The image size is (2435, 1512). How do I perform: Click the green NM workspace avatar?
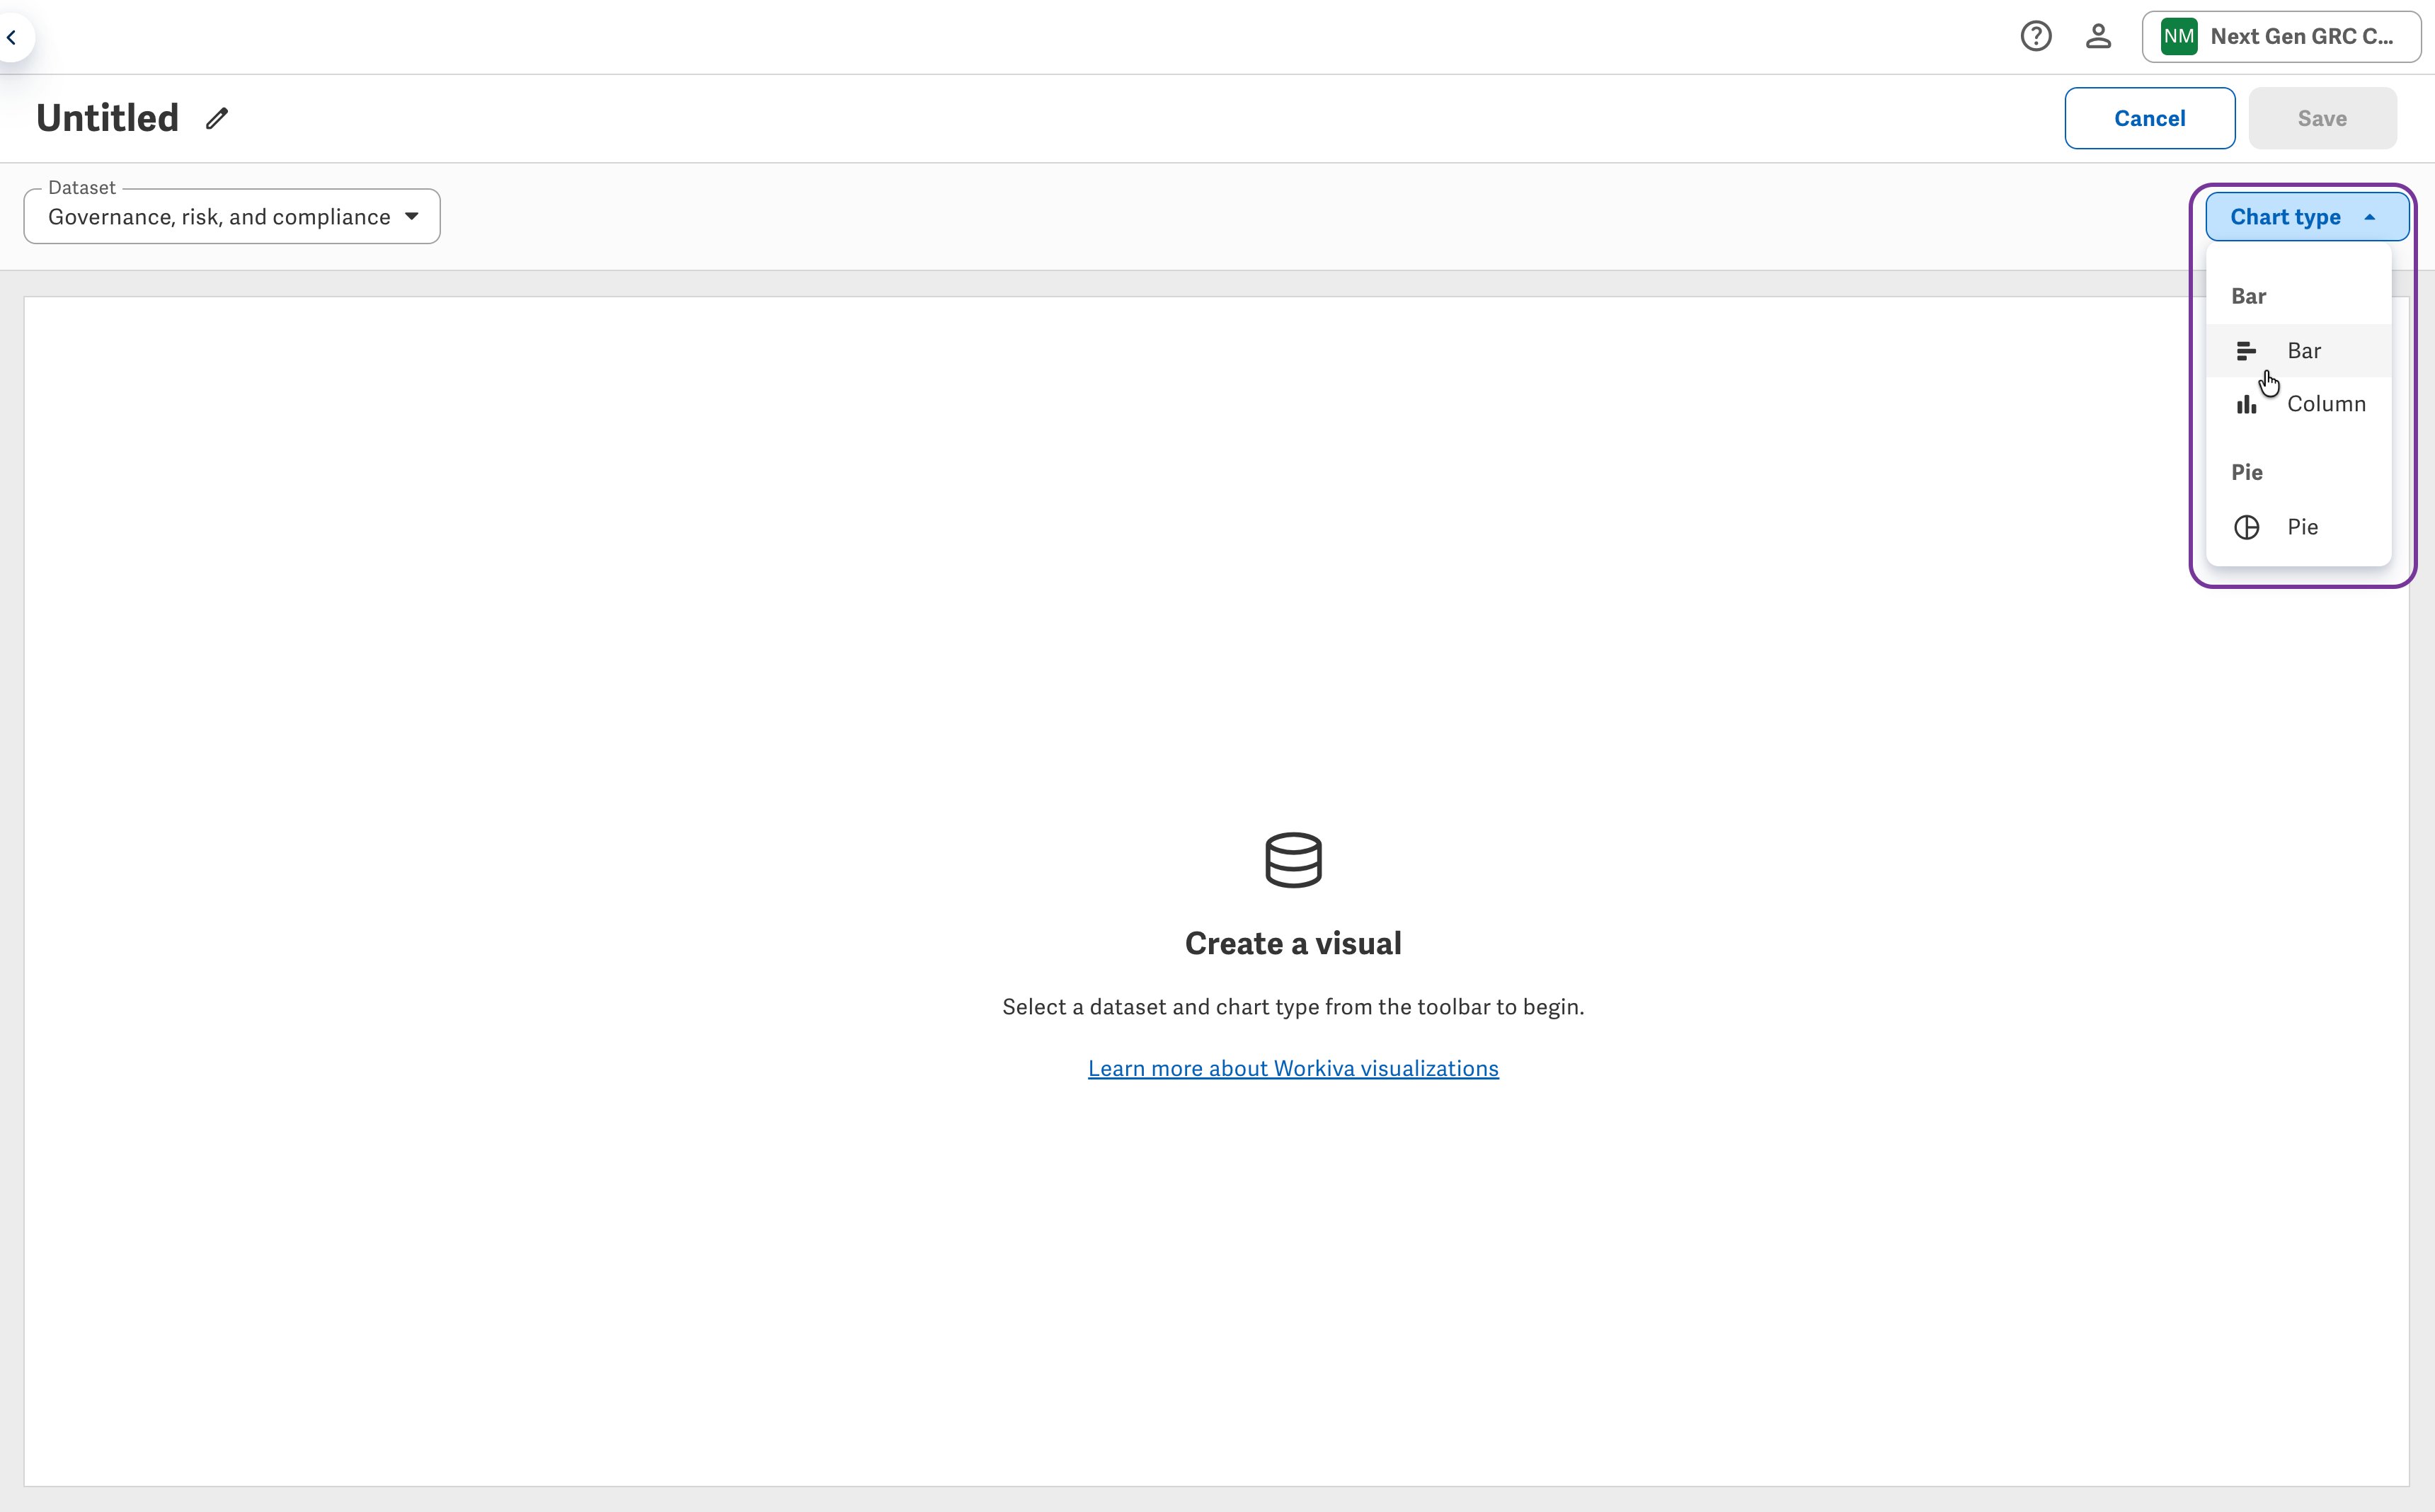click(2179, 37)
